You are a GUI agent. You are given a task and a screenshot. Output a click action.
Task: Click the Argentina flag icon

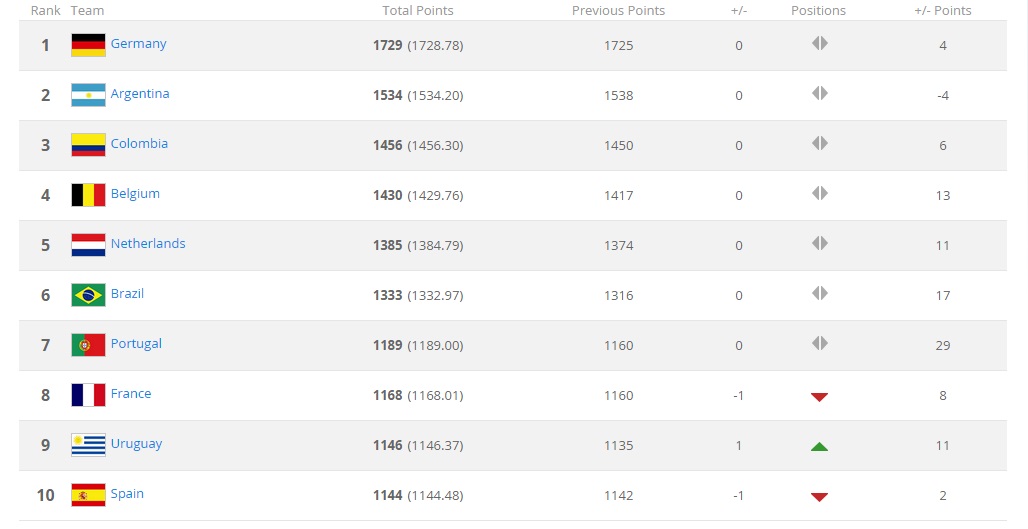89,95
